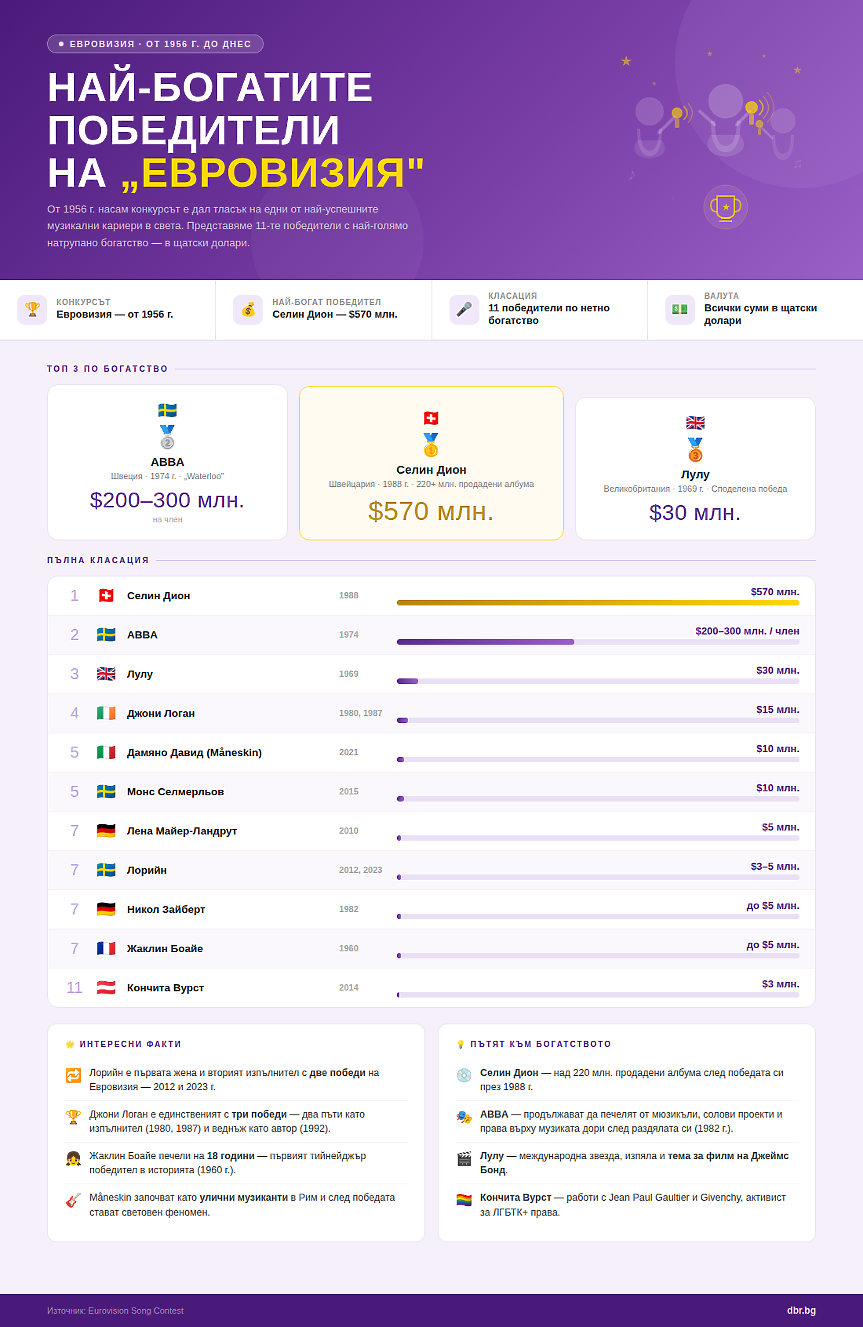This screenshot has width=863, height=1327.
Task: Click the gold medal on Селин Дион card
Action: tap(431, 445)
